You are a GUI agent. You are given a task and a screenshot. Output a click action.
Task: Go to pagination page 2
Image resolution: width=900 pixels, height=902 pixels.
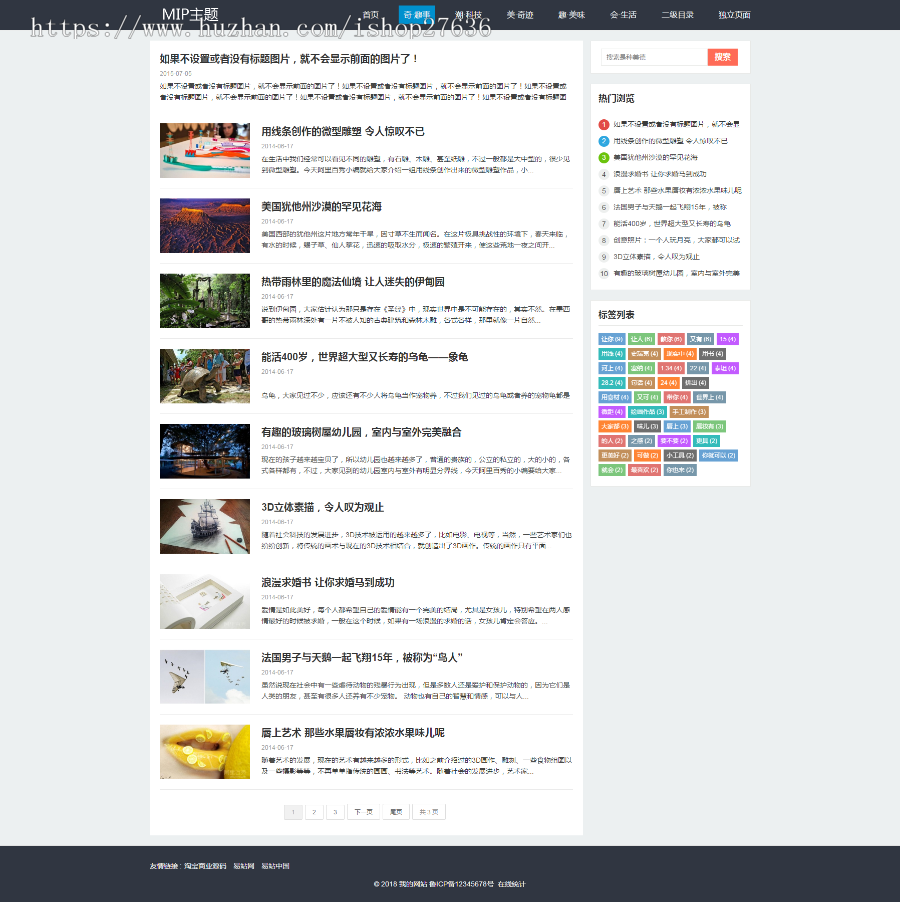tap(314, 812)
